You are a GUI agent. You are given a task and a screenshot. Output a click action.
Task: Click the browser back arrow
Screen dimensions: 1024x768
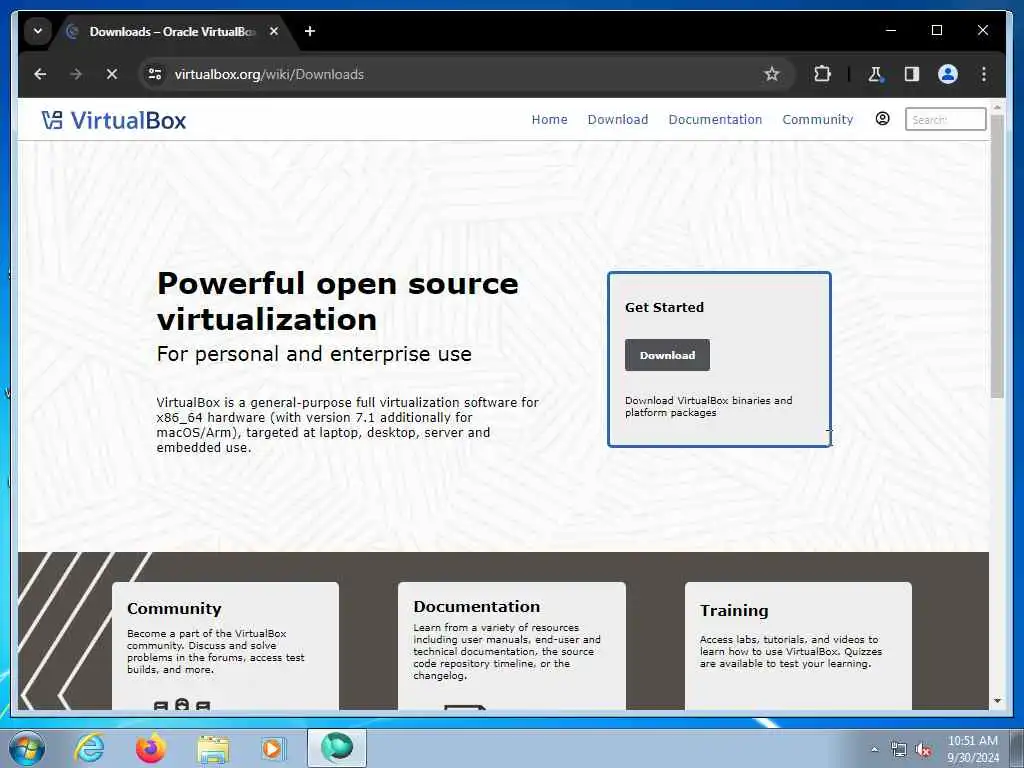point(40,74)
